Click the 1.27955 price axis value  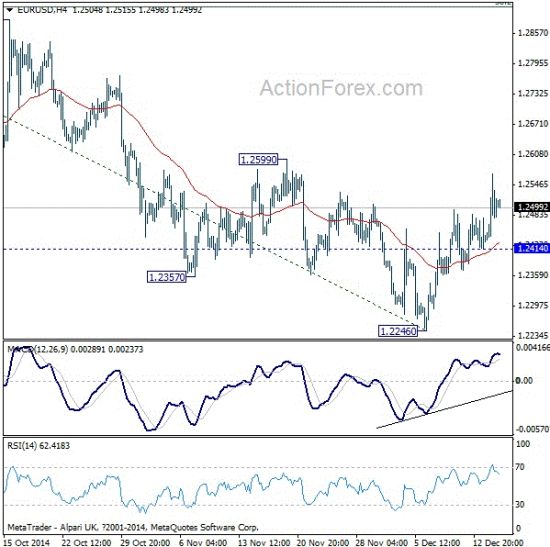[532, 63]
